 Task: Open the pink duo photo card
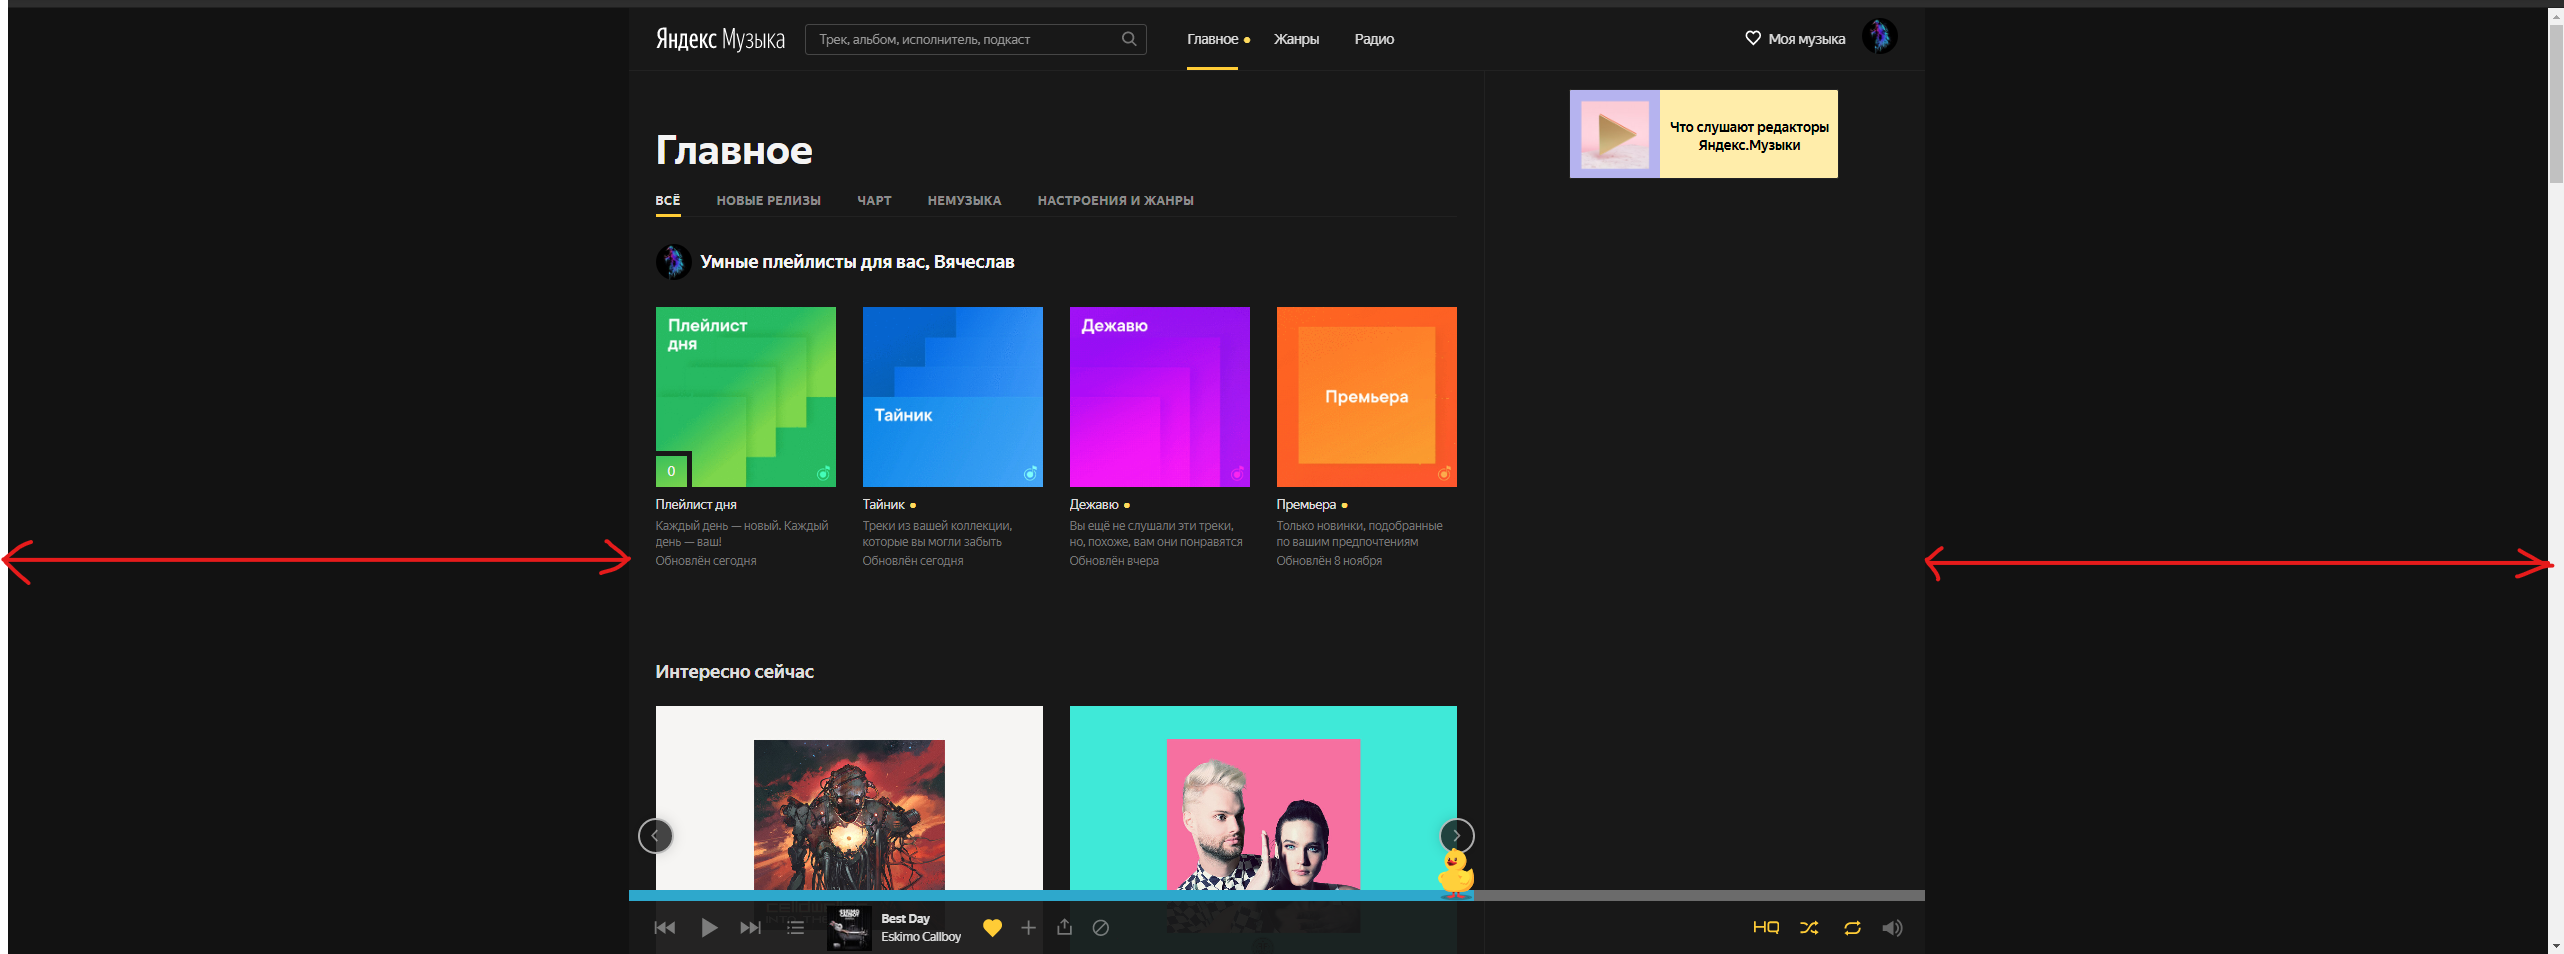pos(1263,798)
